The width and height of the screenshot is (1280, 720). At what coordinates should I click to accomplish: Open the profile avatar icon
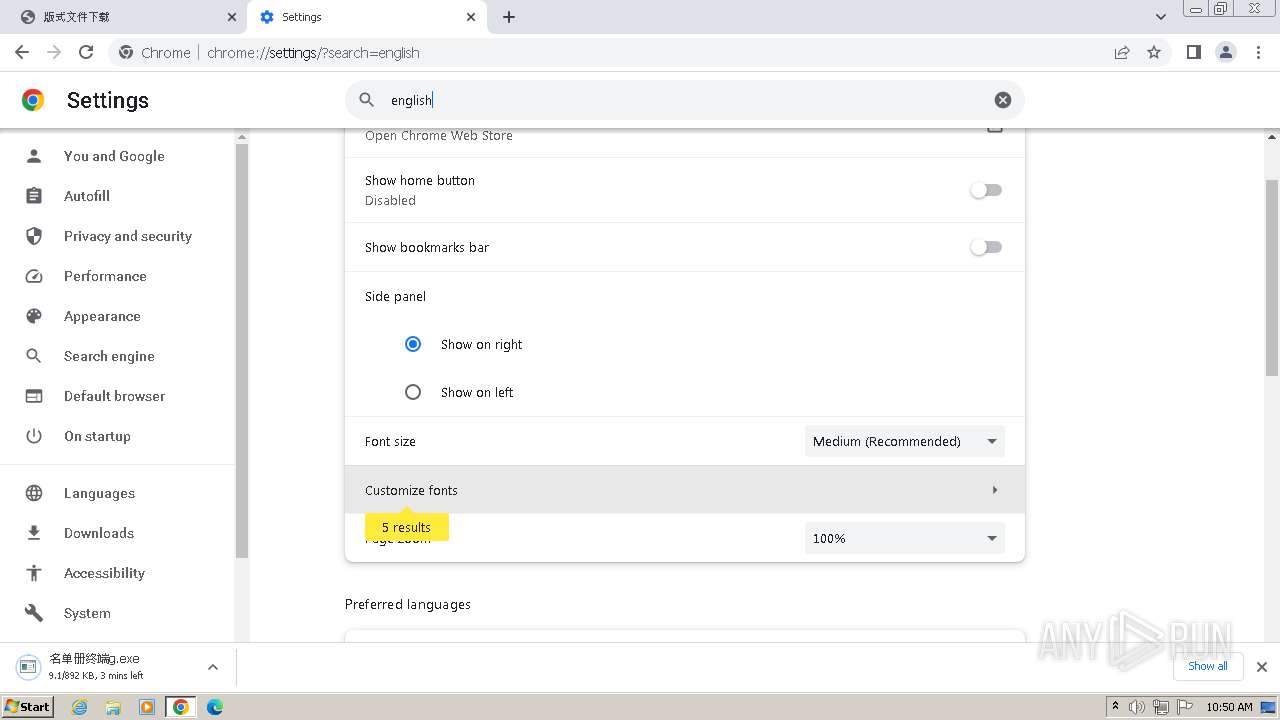[1225, 53]
